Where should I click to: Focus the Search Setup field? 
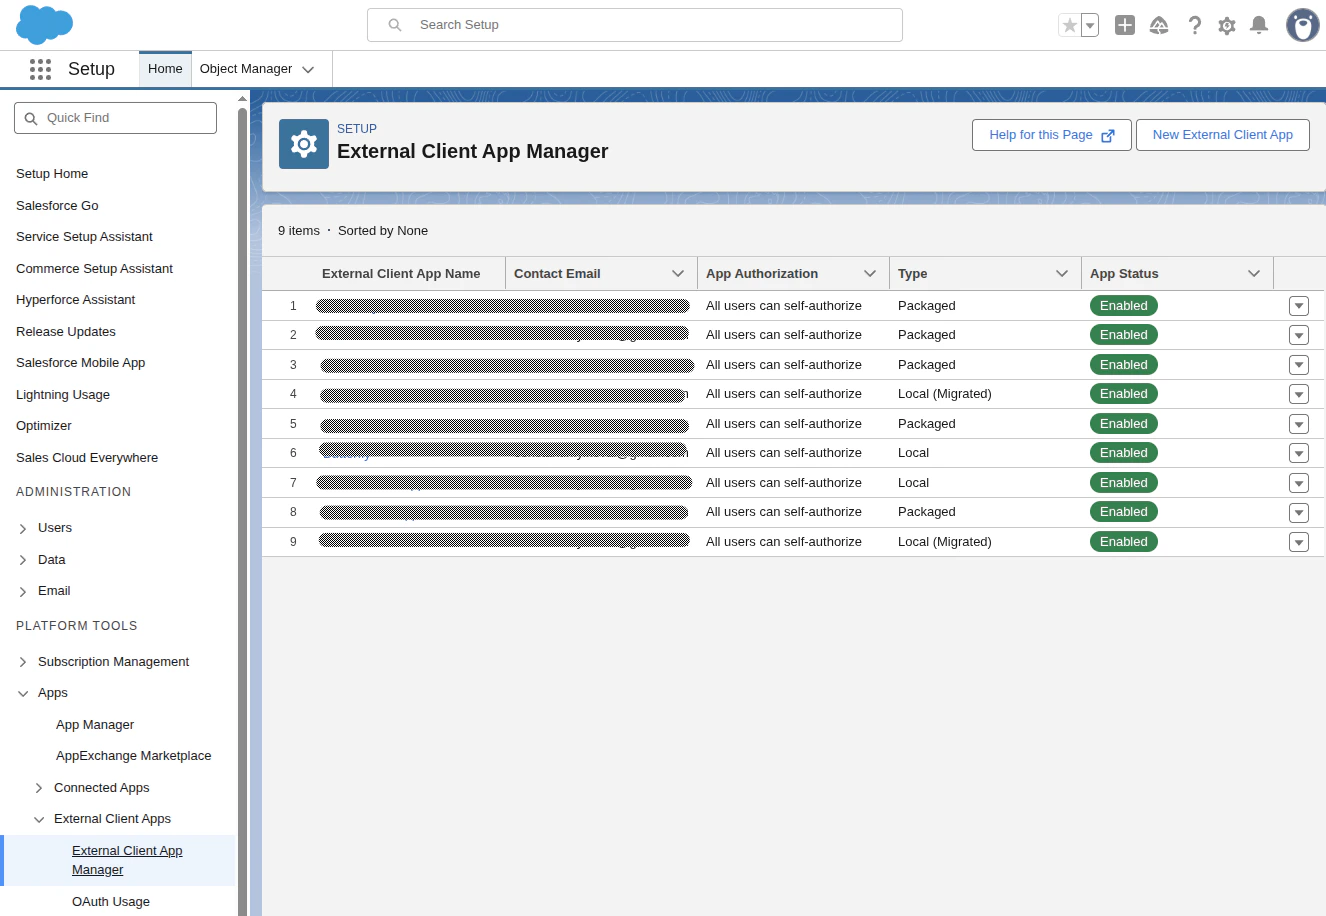tap(635, 25)
